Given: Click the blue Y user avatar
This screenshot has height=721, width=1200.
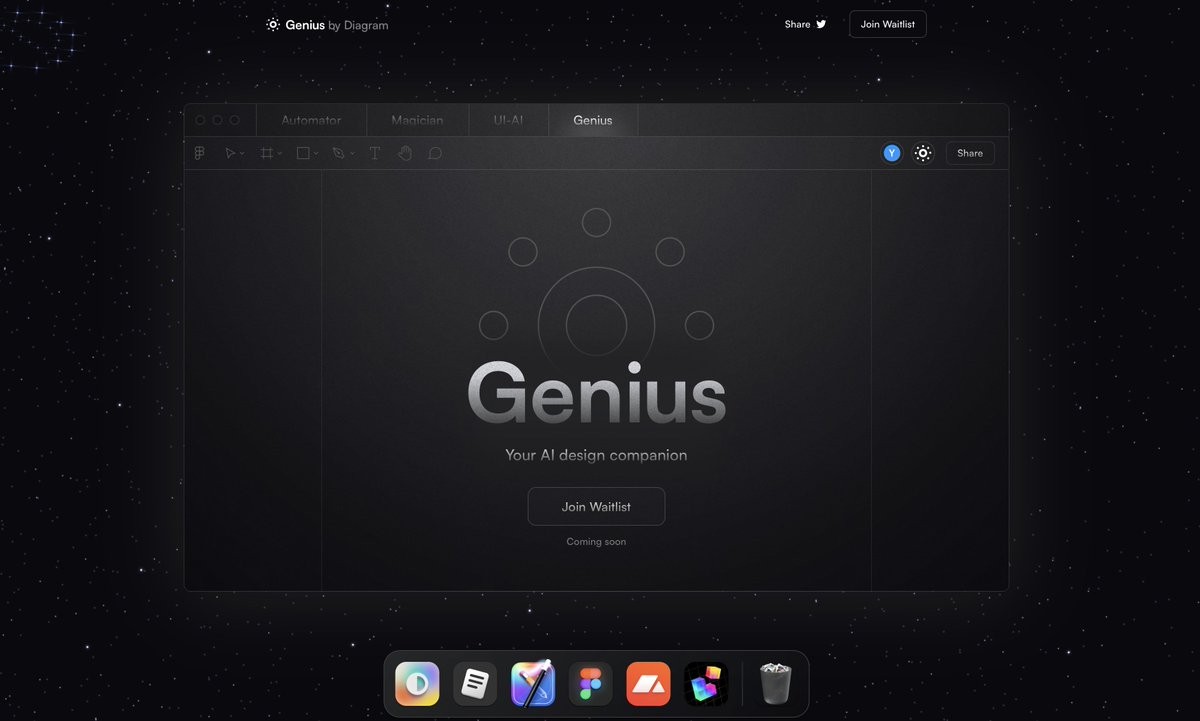Looking at the screenshot, I should tap(892, 153).
